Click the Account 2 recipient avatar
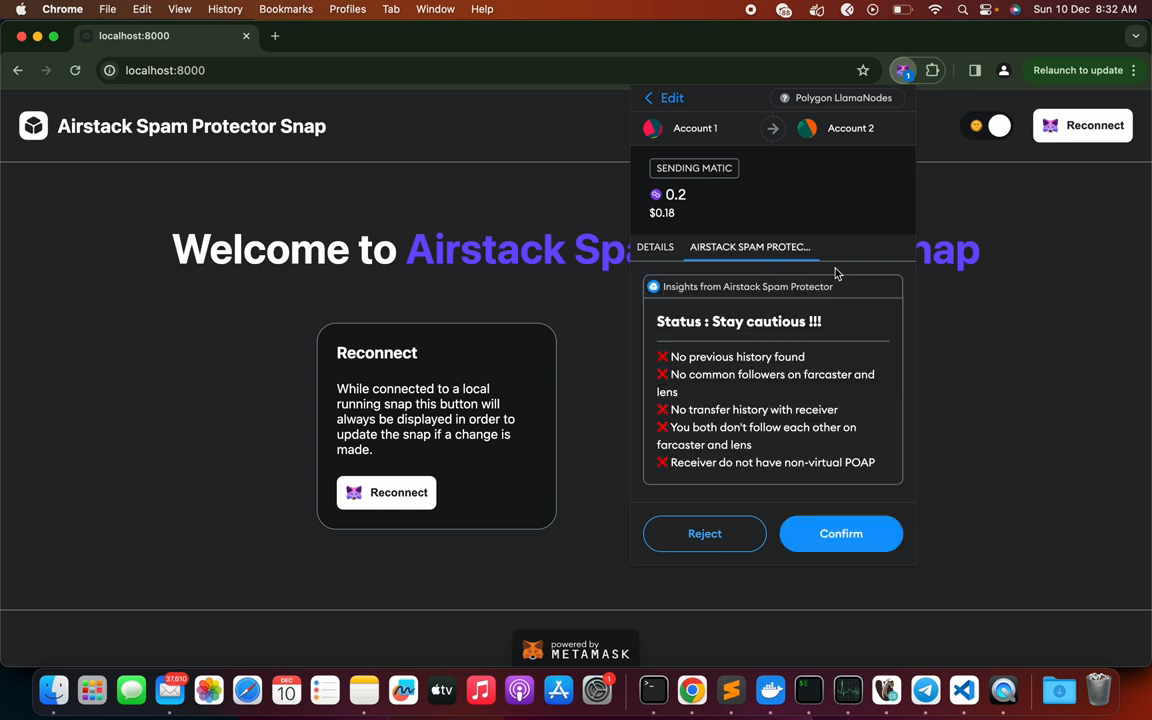 (807, 128)
